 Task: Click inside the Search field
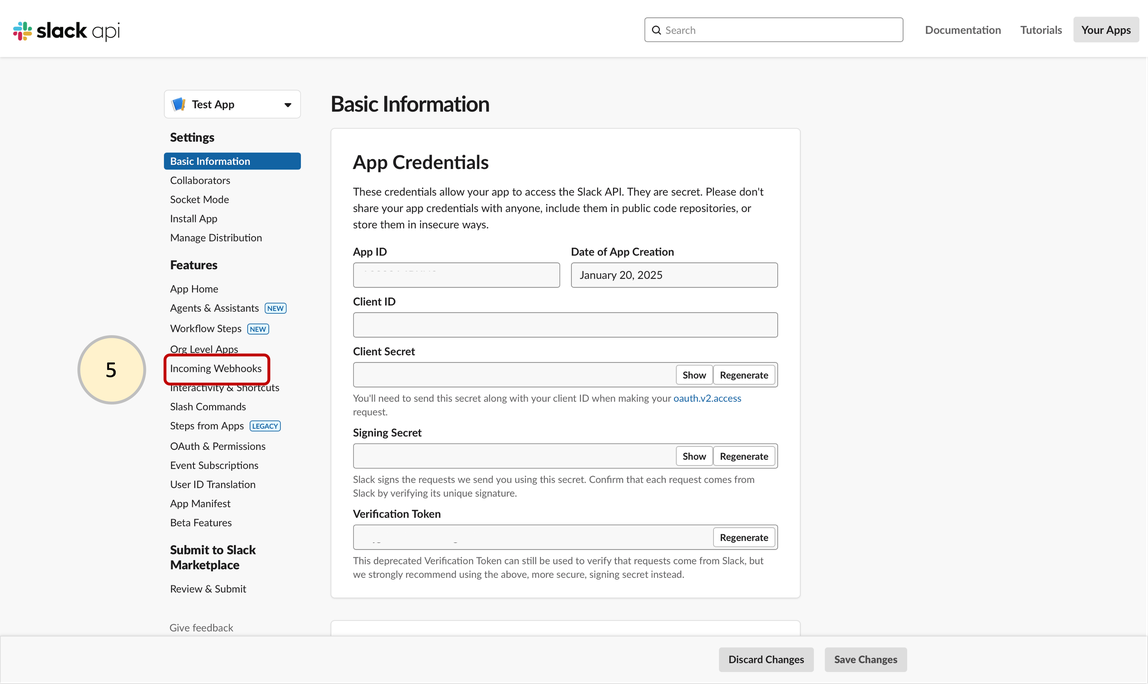pos(780,30)
